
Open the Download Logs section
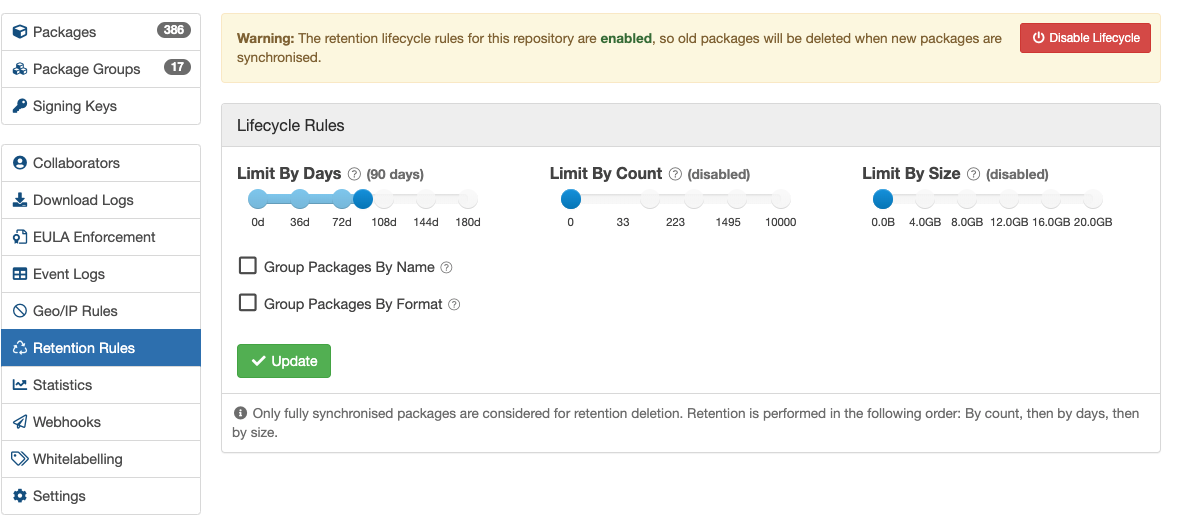(x=83, y=200)
